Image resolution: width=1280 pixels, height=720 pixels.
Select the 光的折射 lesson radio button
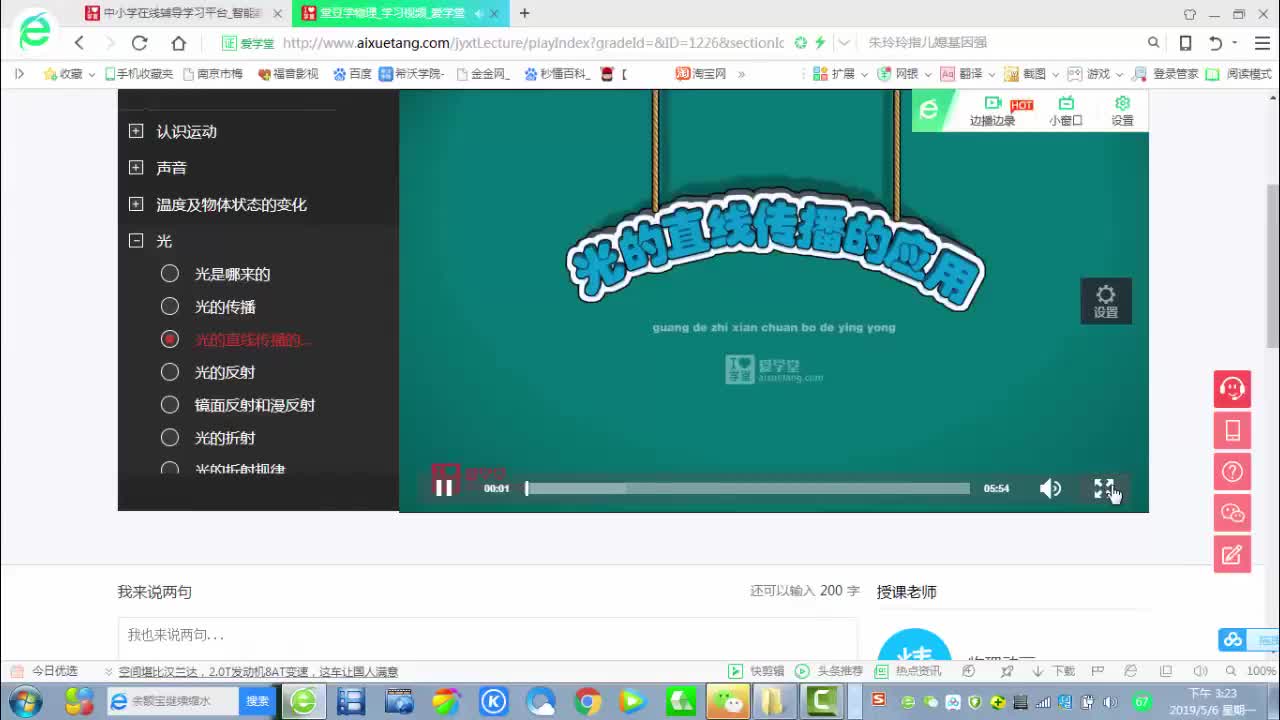170,437
